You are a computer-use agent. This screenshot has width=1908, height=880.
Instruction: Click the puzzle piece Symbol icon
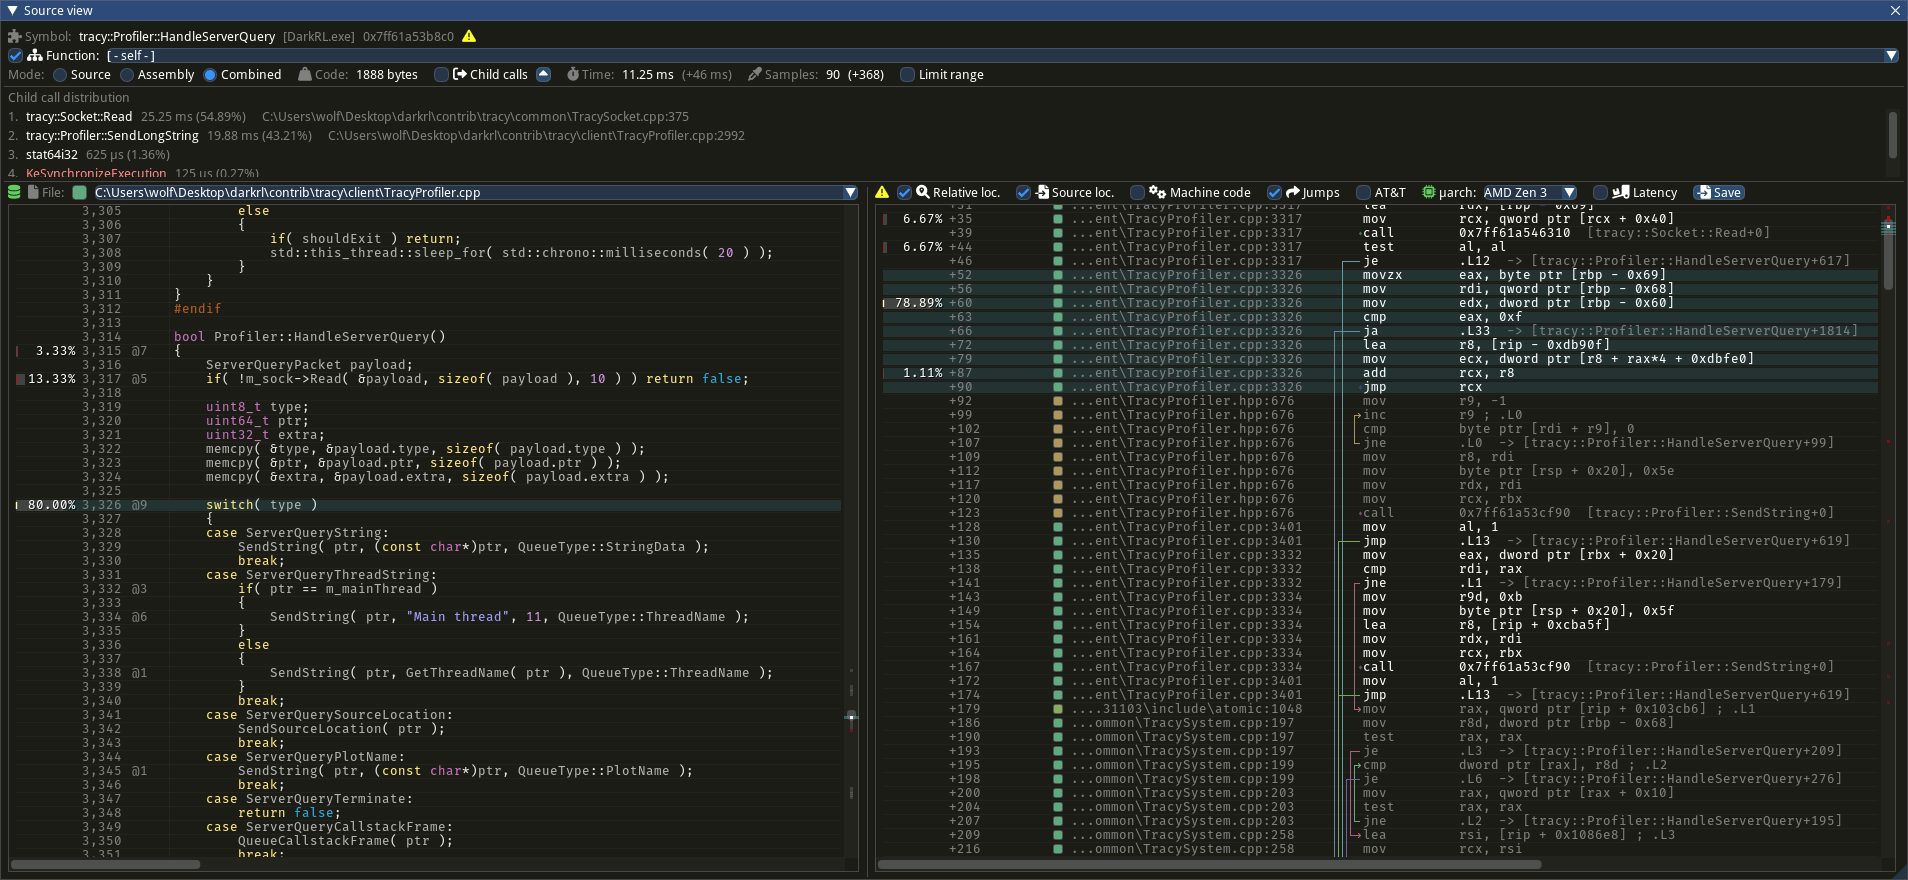(14, 36)
